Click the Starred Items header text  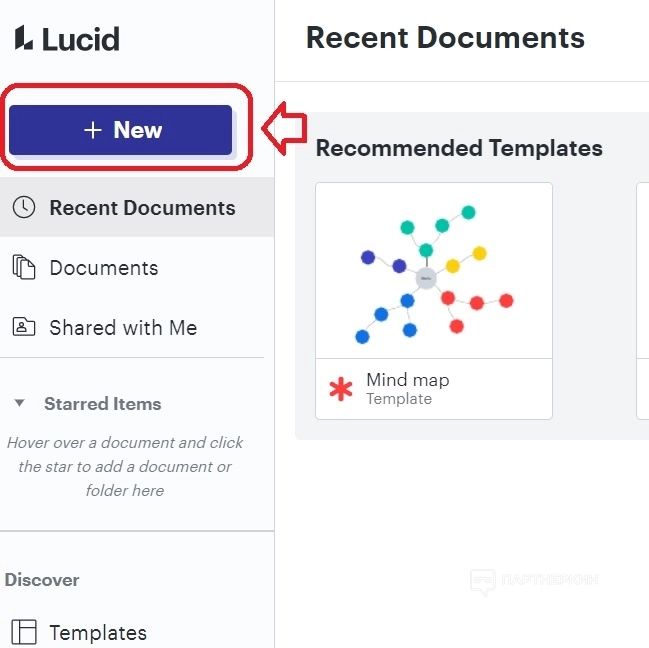point(102,404)
